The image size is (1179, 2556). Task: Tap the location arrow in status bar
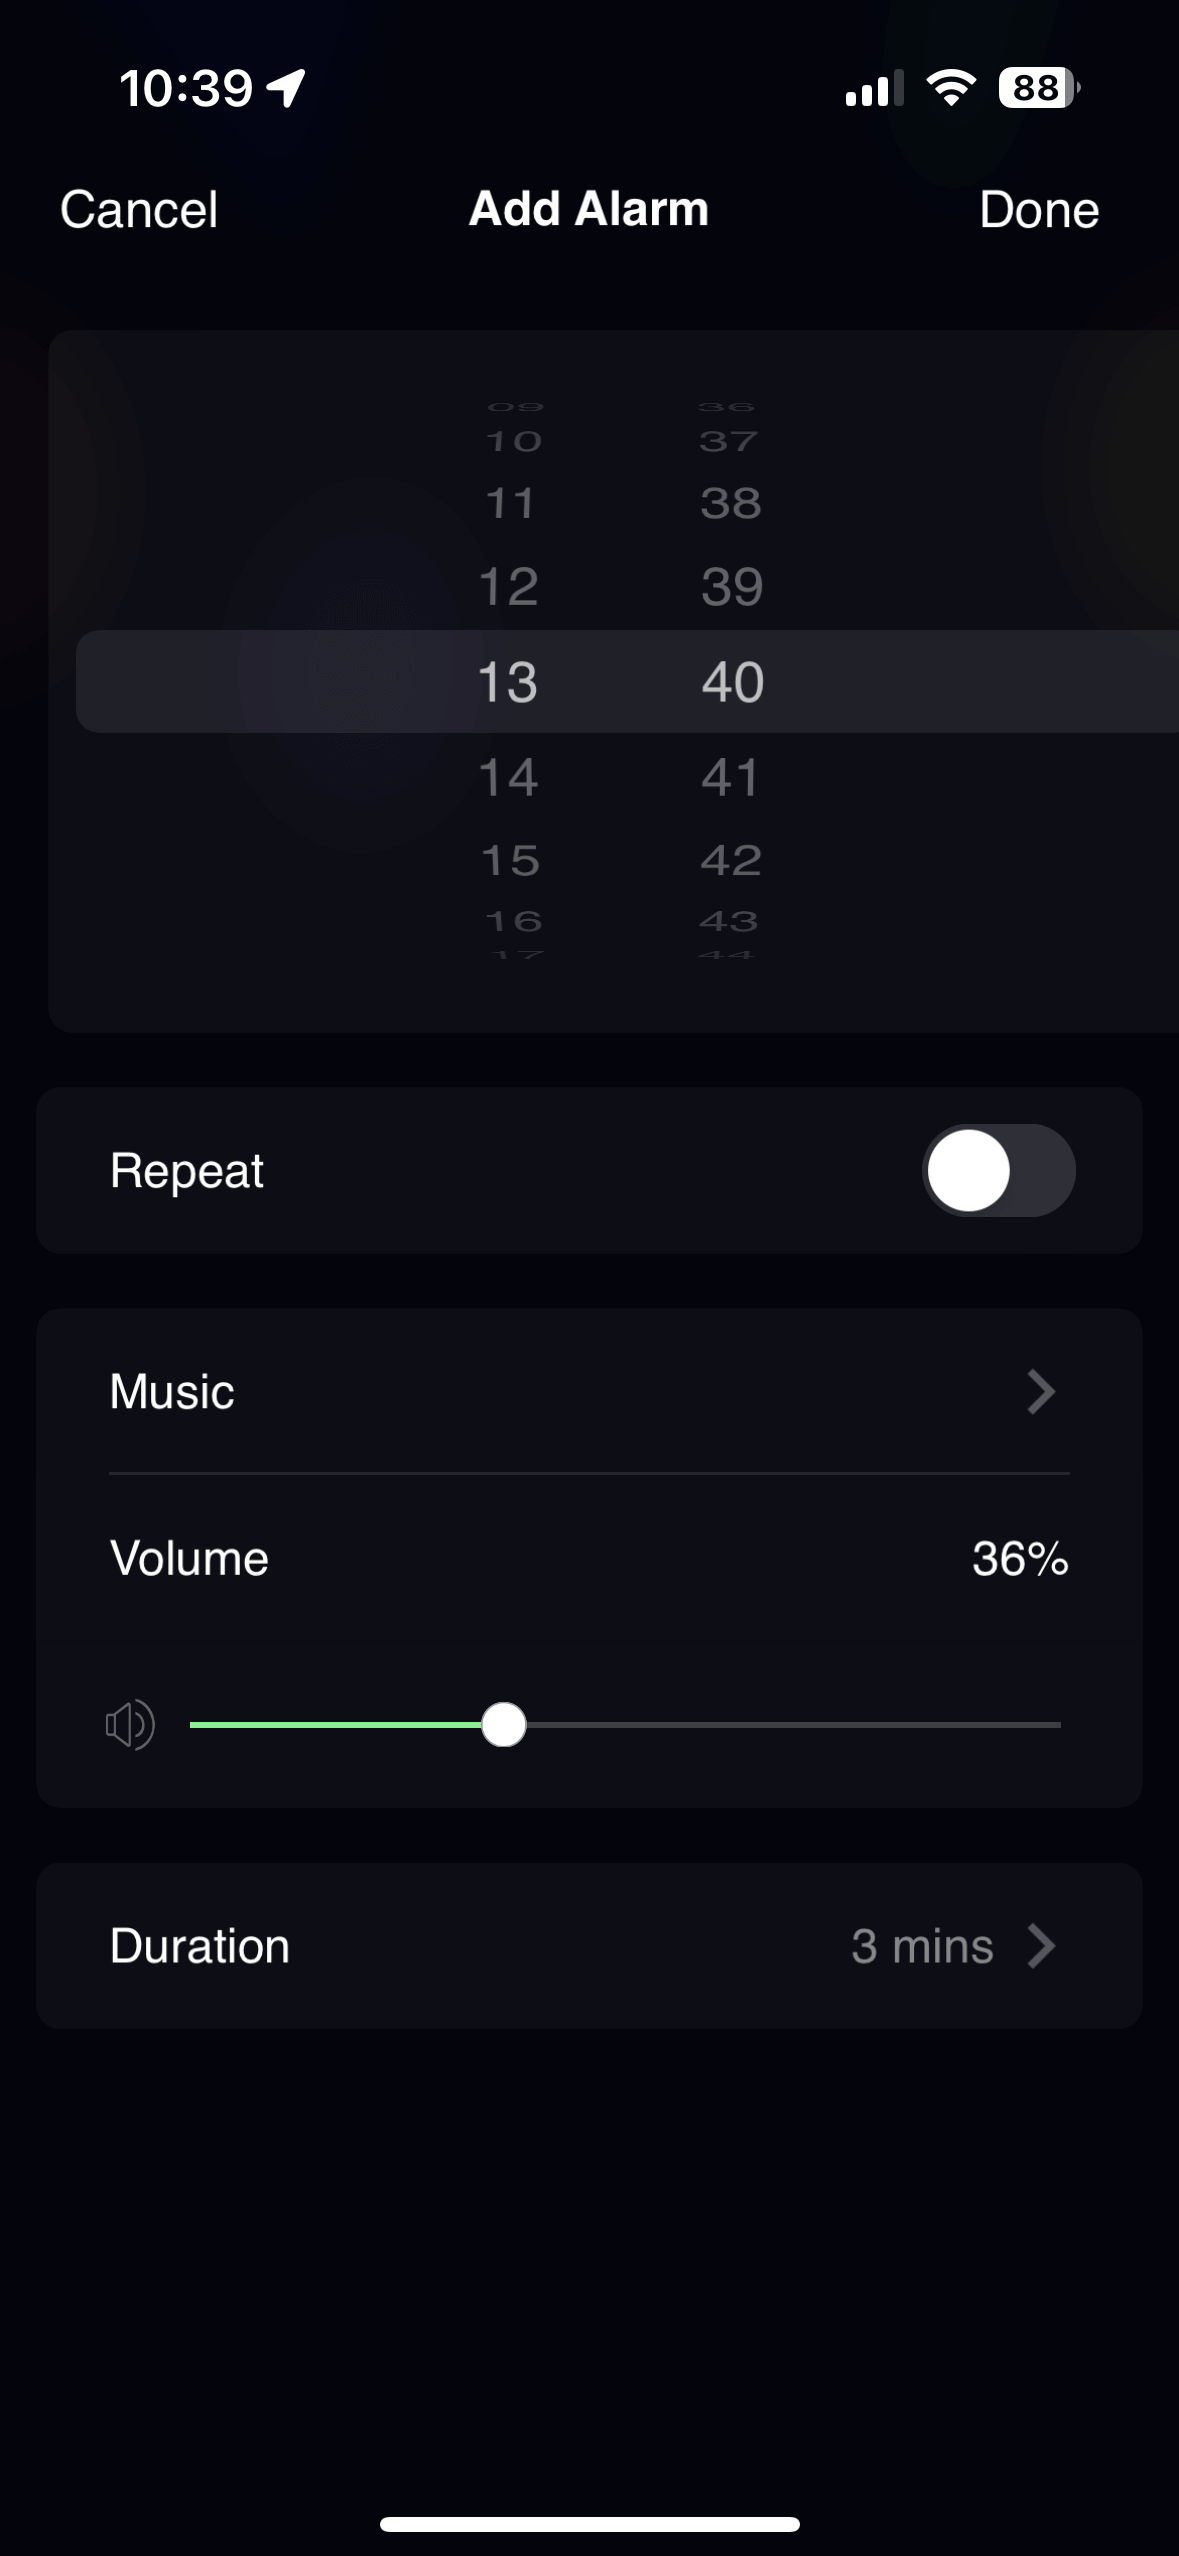(286, 88)
